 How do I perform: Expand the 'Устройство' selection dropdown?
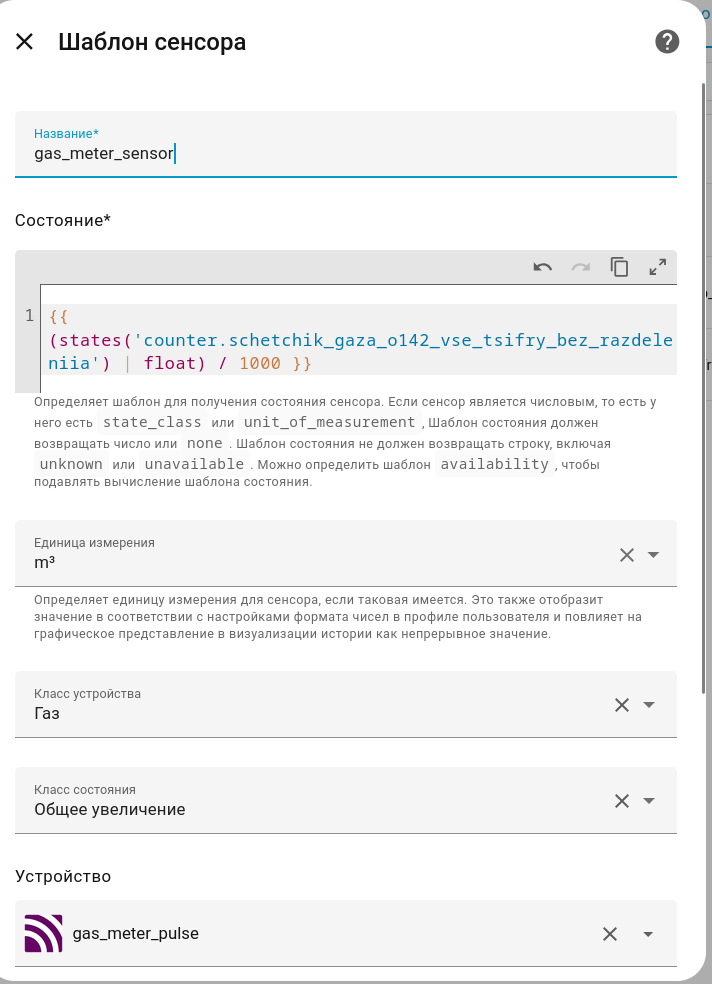[x=648, y=933]
